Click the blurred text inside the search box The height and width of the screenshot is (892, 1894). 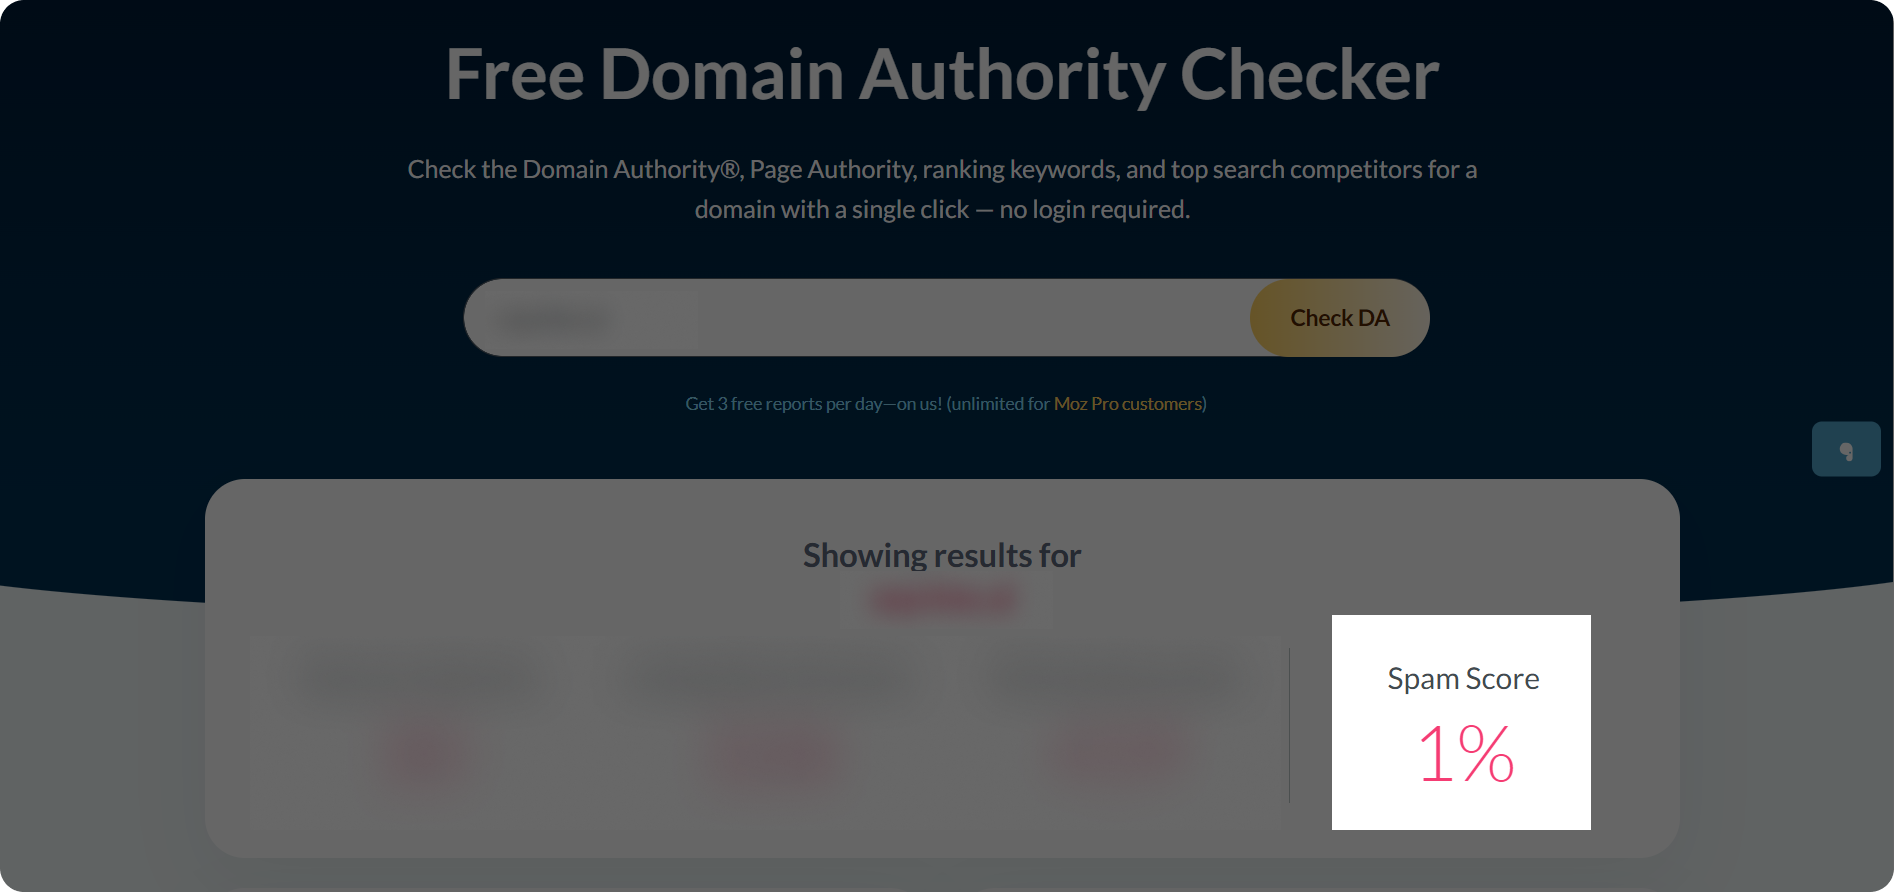click(x=553, y=320)
